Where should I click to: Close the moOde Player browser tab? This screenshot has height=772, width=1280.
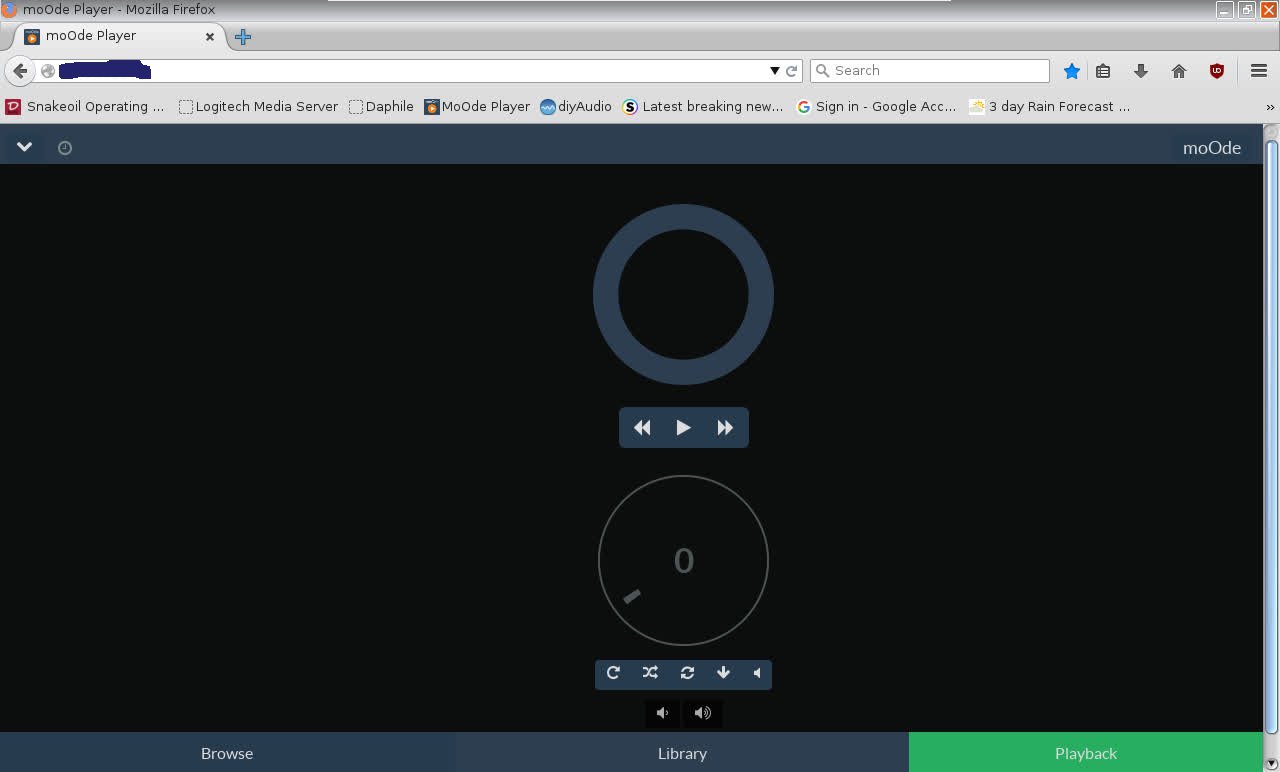click(x=210, y=36)
